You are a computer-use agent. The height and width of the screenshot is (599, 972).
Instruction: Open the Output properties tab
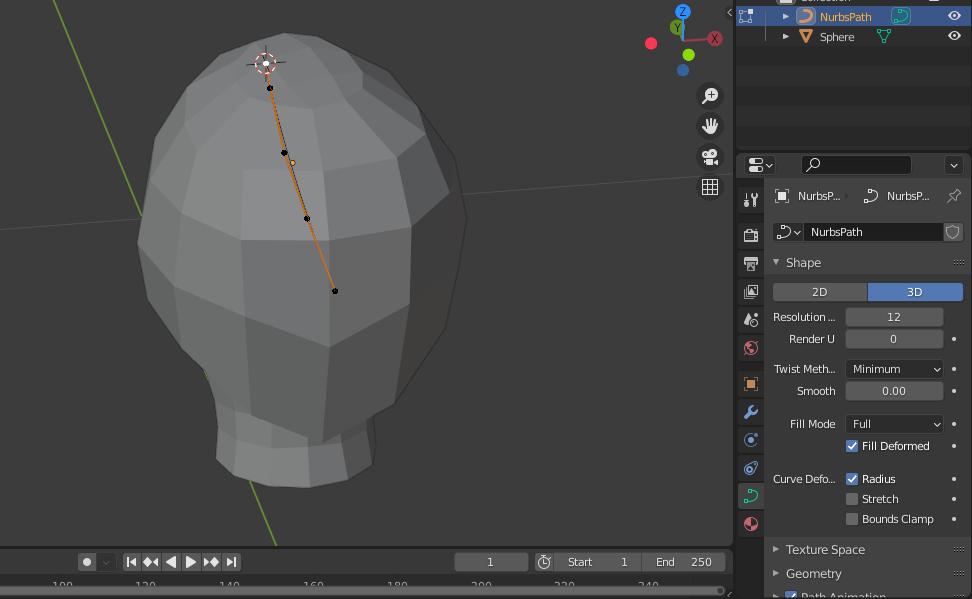751,264
